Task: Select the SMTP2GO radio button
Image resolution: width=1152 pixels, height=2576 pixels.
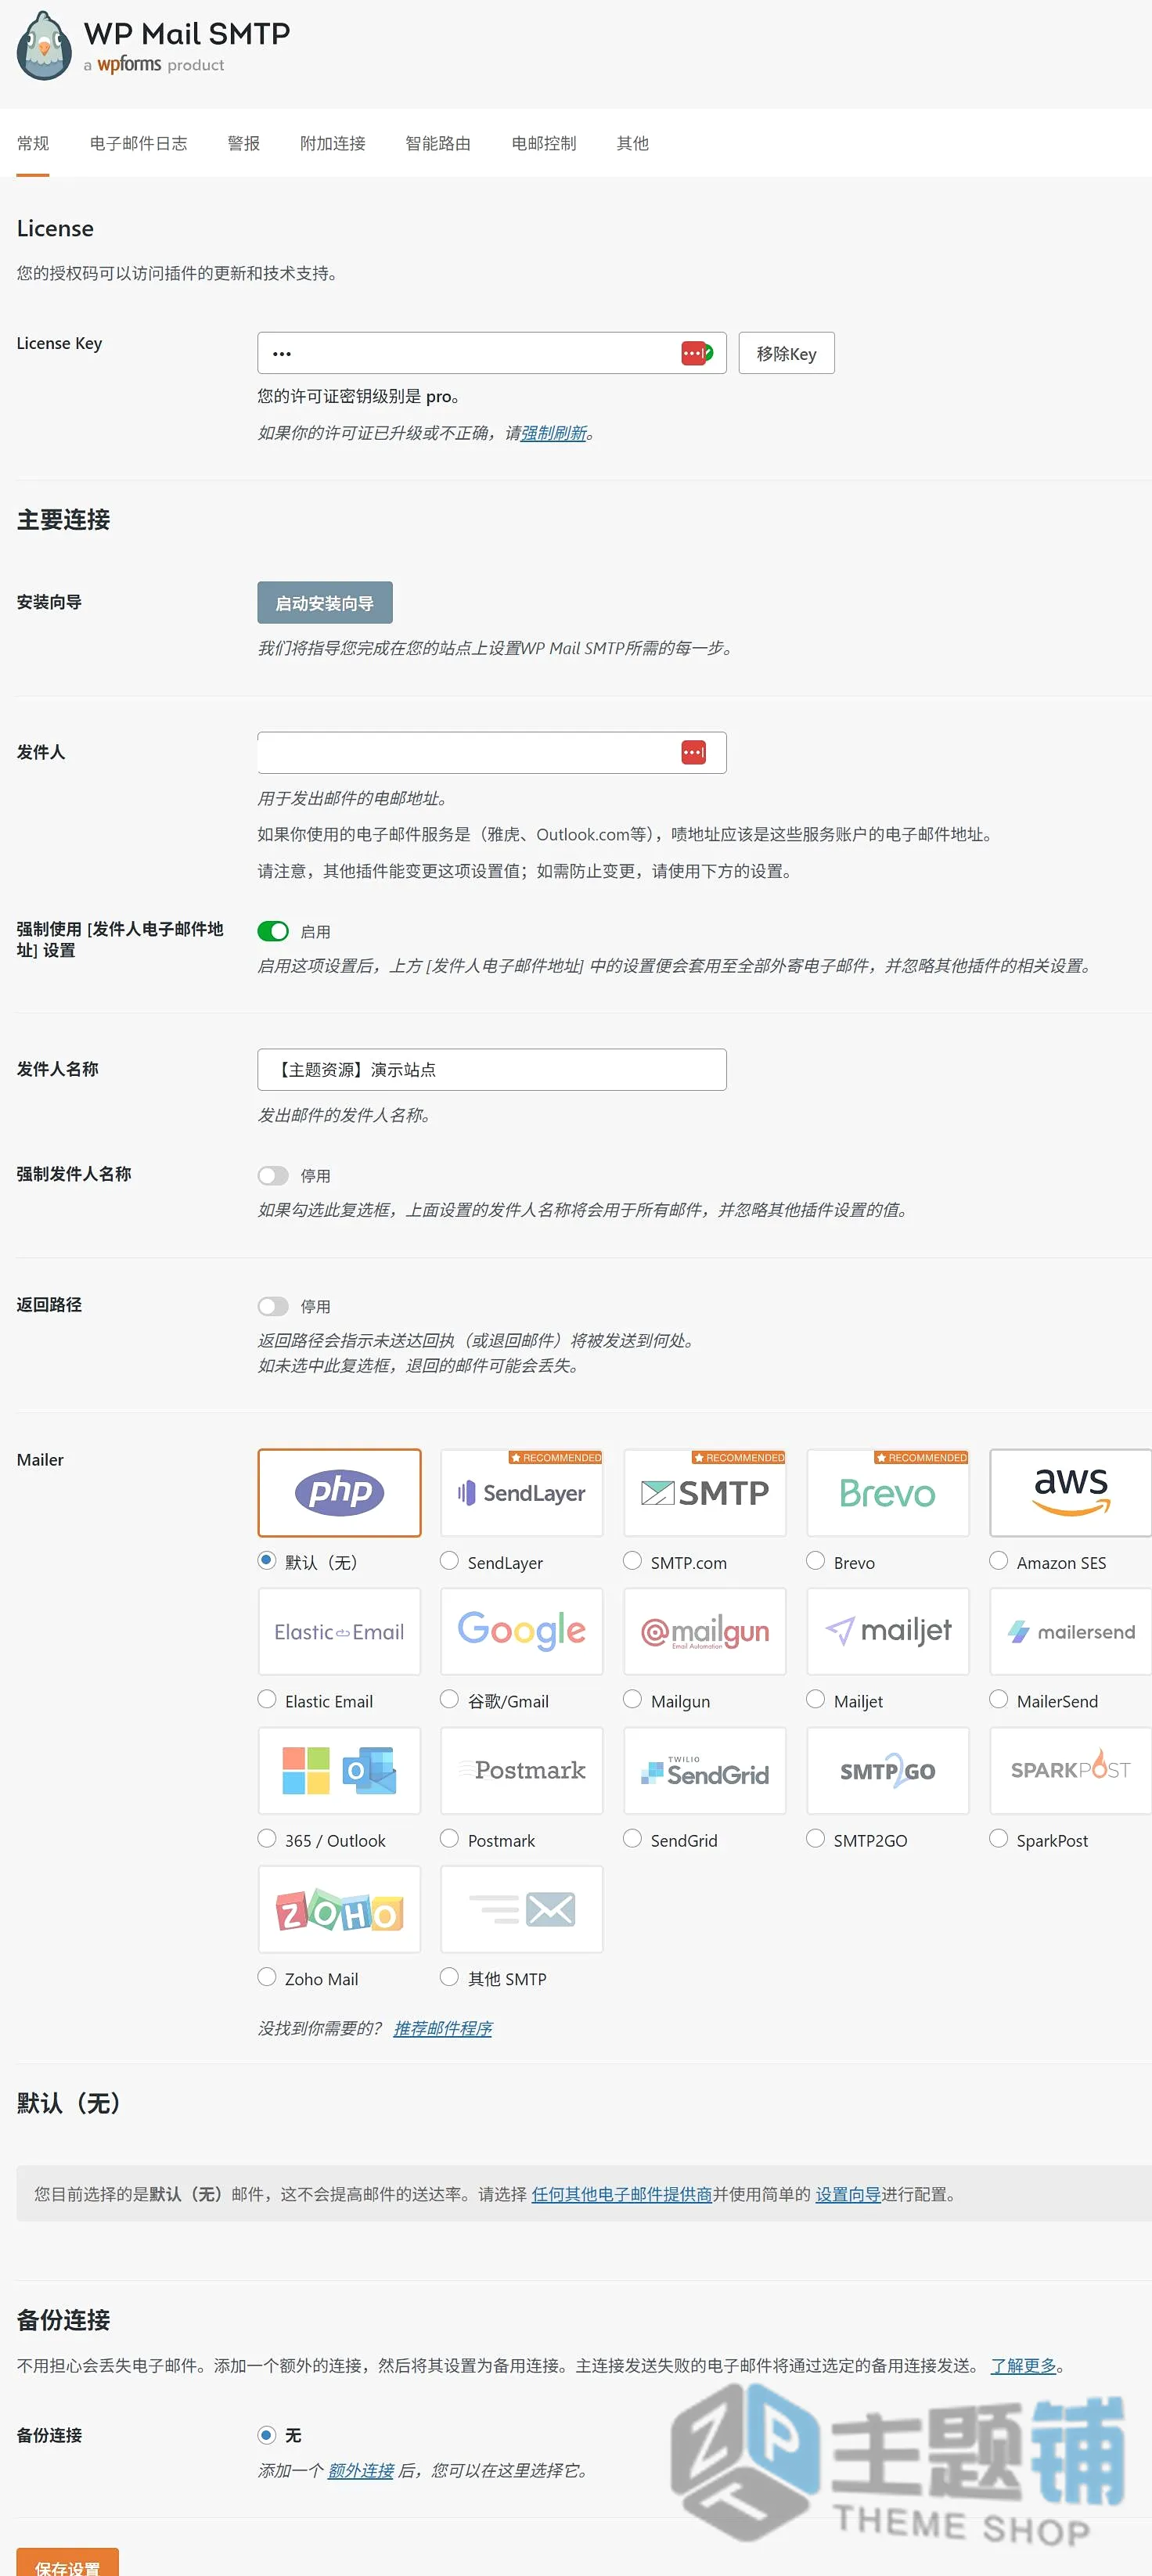Action: pyautogui.click(x=816, y=1838)
